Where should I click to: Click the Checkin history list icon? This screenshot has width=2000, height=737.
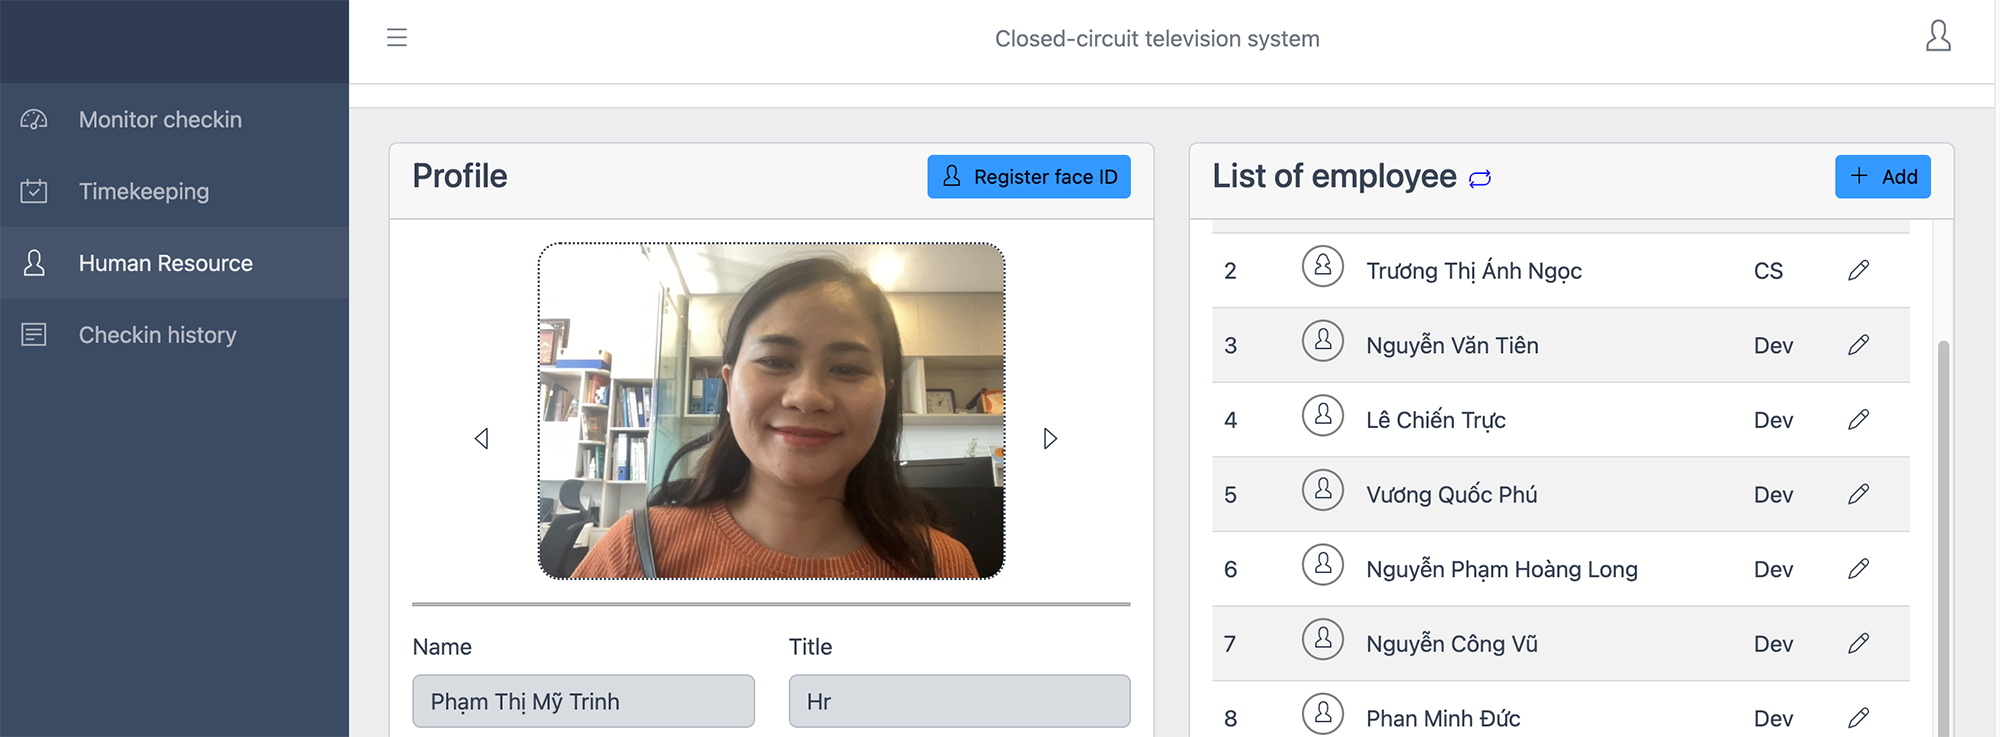[34, 335]
